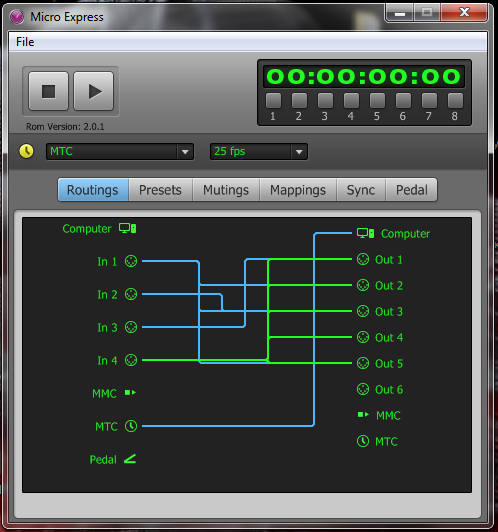Click the Pedal input icon
The width and height of the screenshot is (498, 532).
click(130, 459)
